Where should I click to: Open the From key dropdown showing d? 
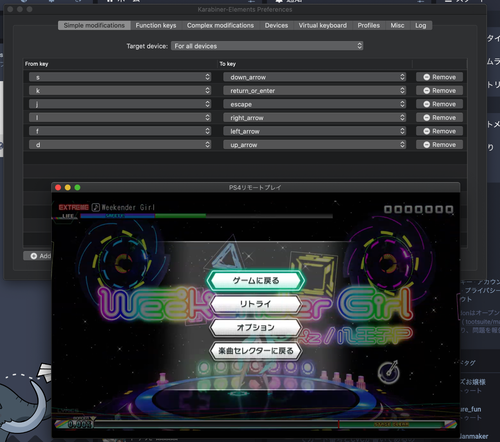120,145
